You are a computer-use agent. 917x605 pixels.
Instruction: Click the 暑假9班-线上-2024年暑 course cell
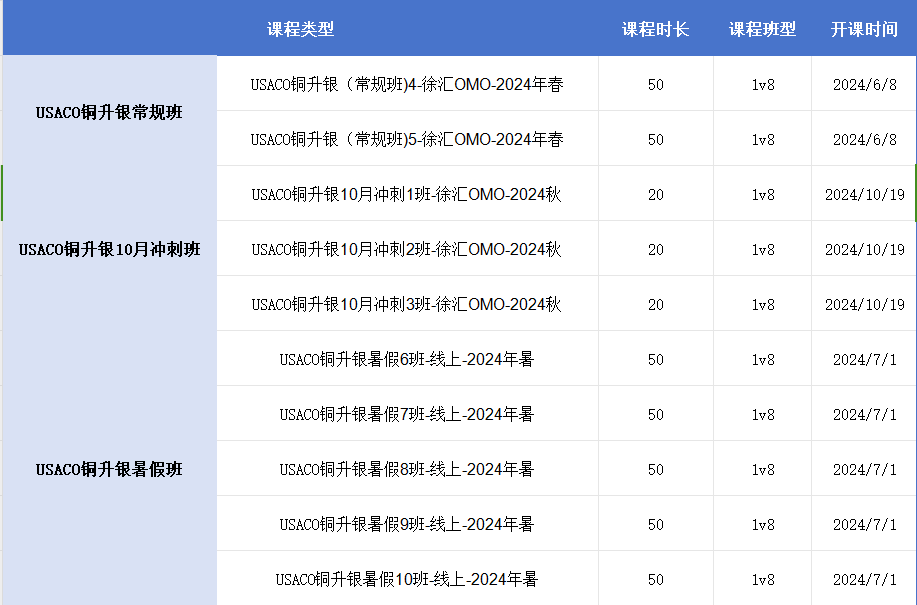coord(407,524)
